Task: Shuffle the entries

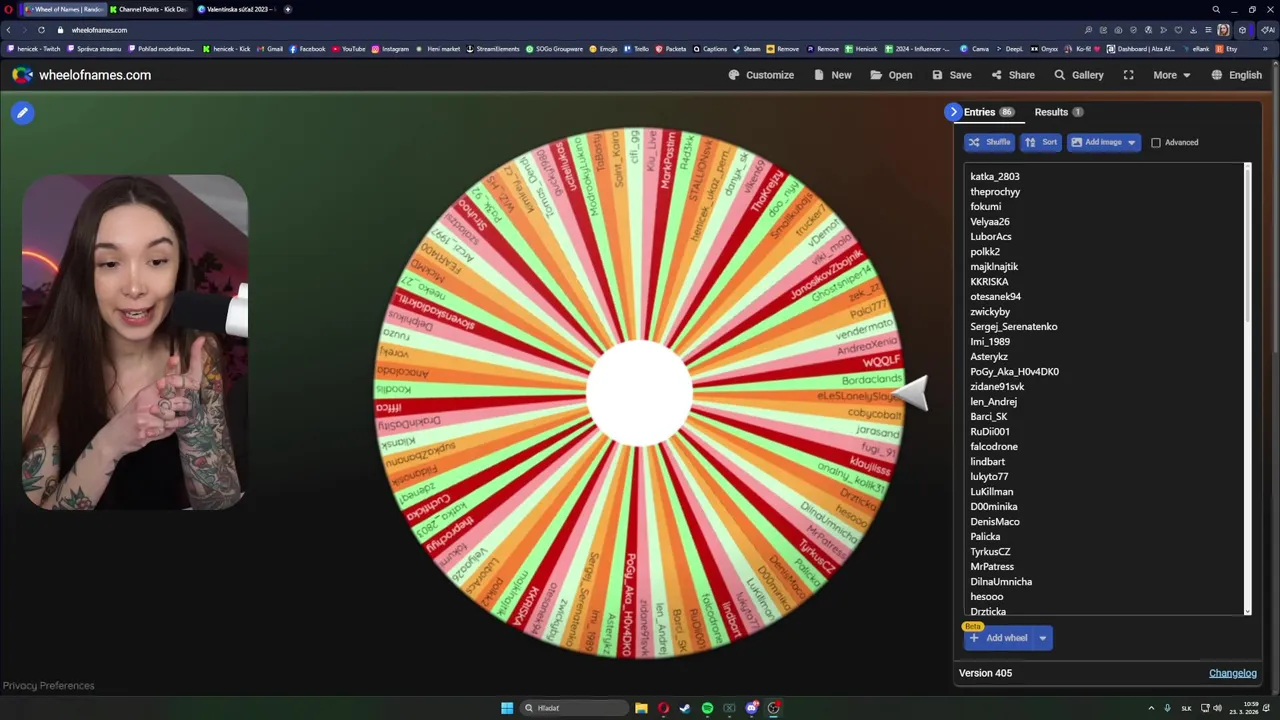Action: [989, 143]
